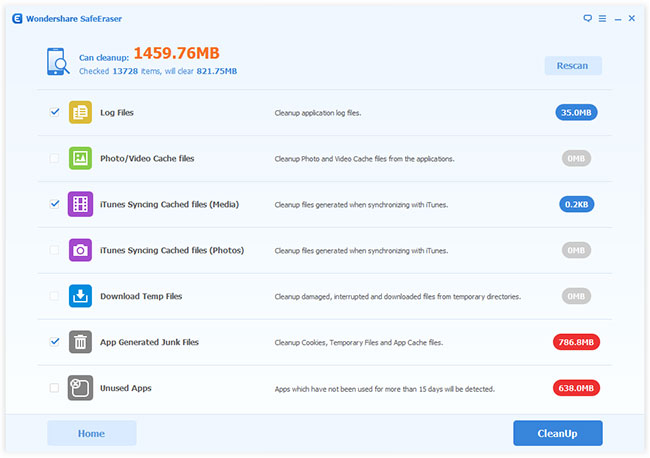Select App Generated Junk Files label

(x=149, y=342)
